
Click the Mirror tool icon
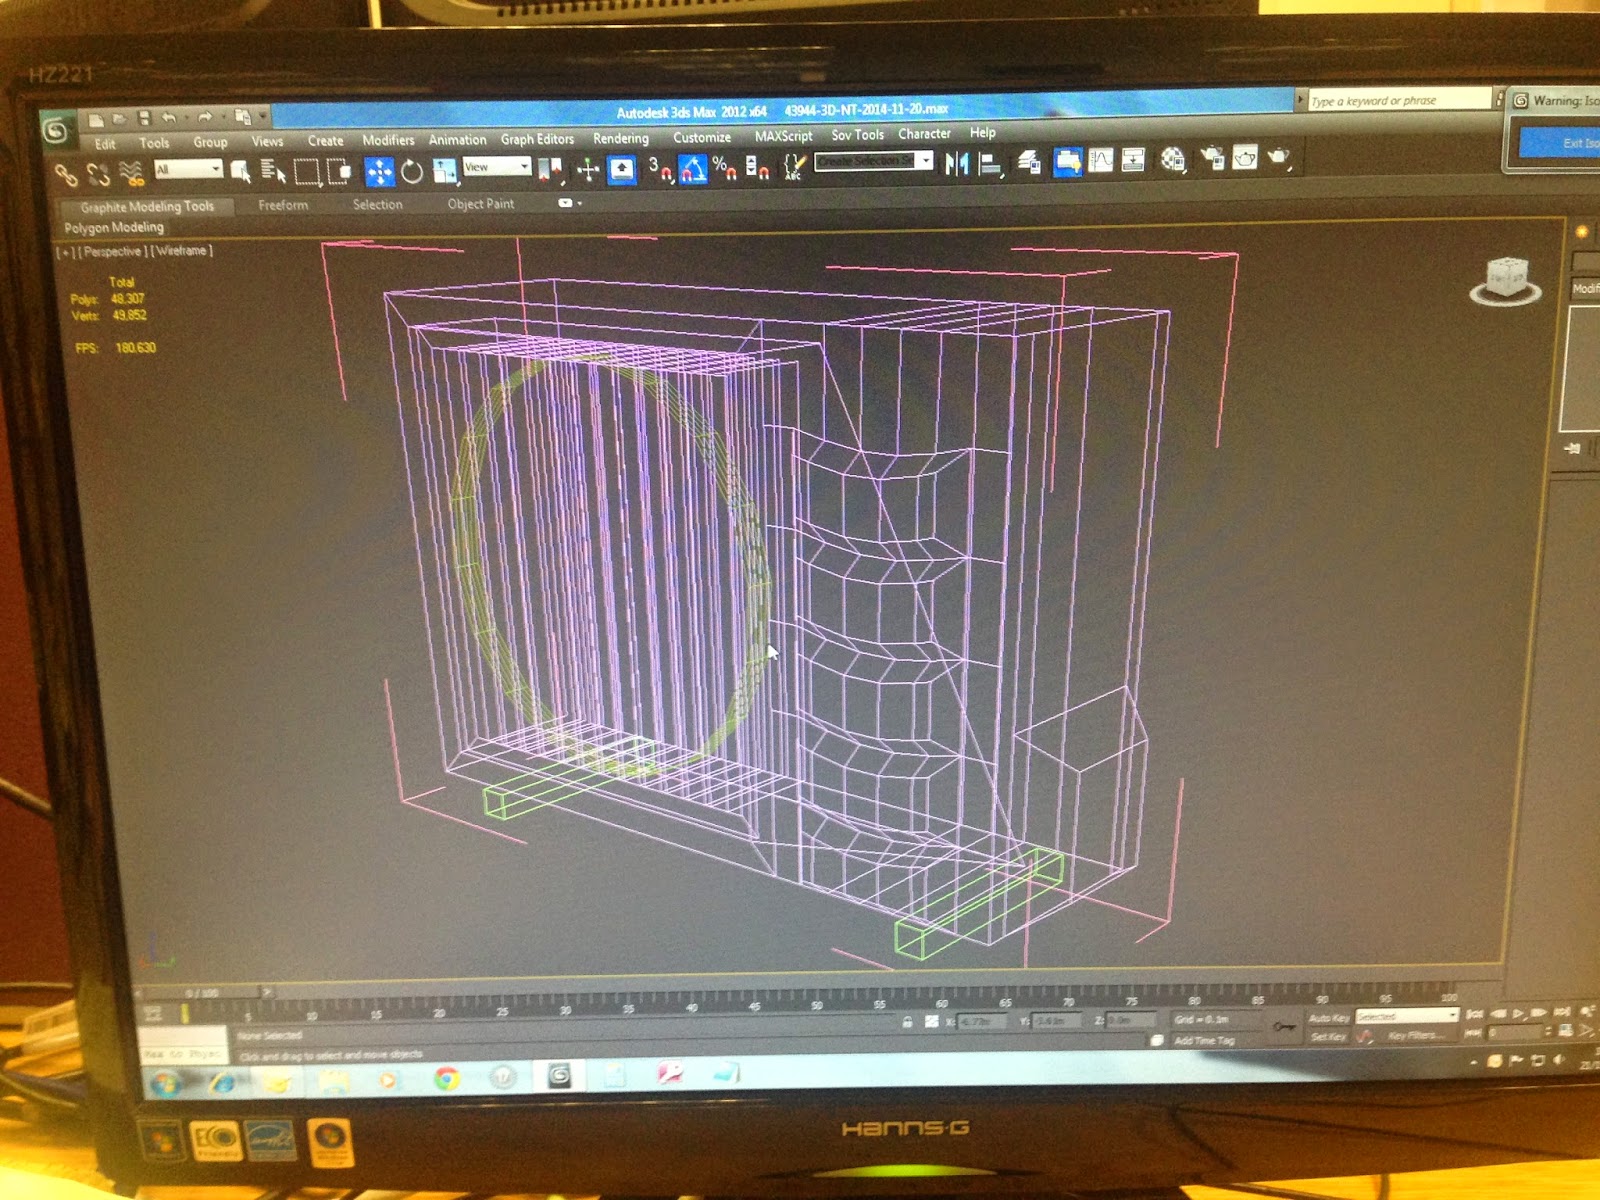(957, 164)
